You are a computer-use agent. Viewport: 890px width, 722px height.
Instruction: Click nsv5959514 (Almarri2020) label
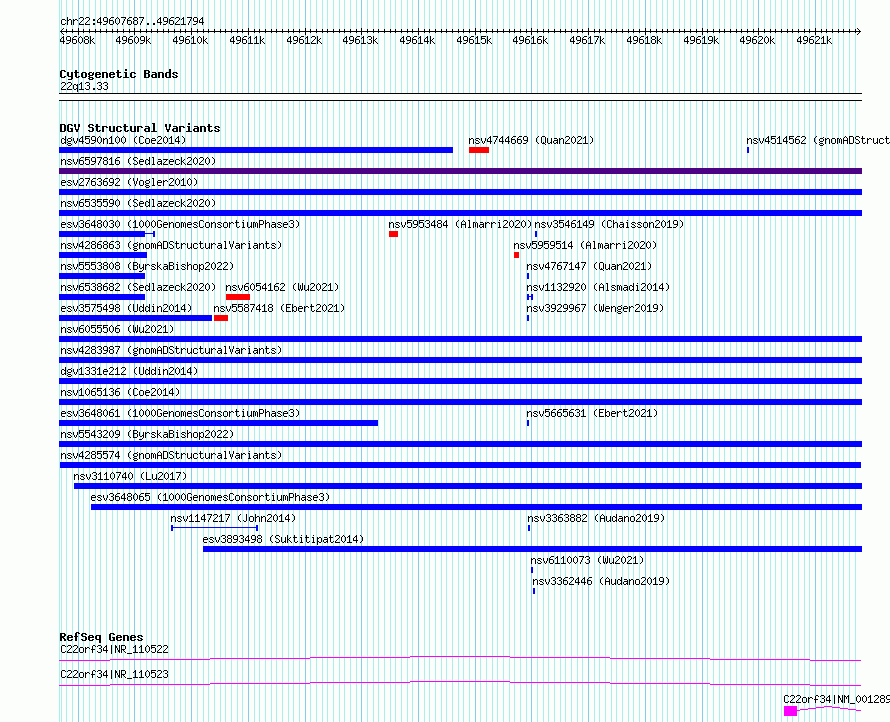click(585, 245)
